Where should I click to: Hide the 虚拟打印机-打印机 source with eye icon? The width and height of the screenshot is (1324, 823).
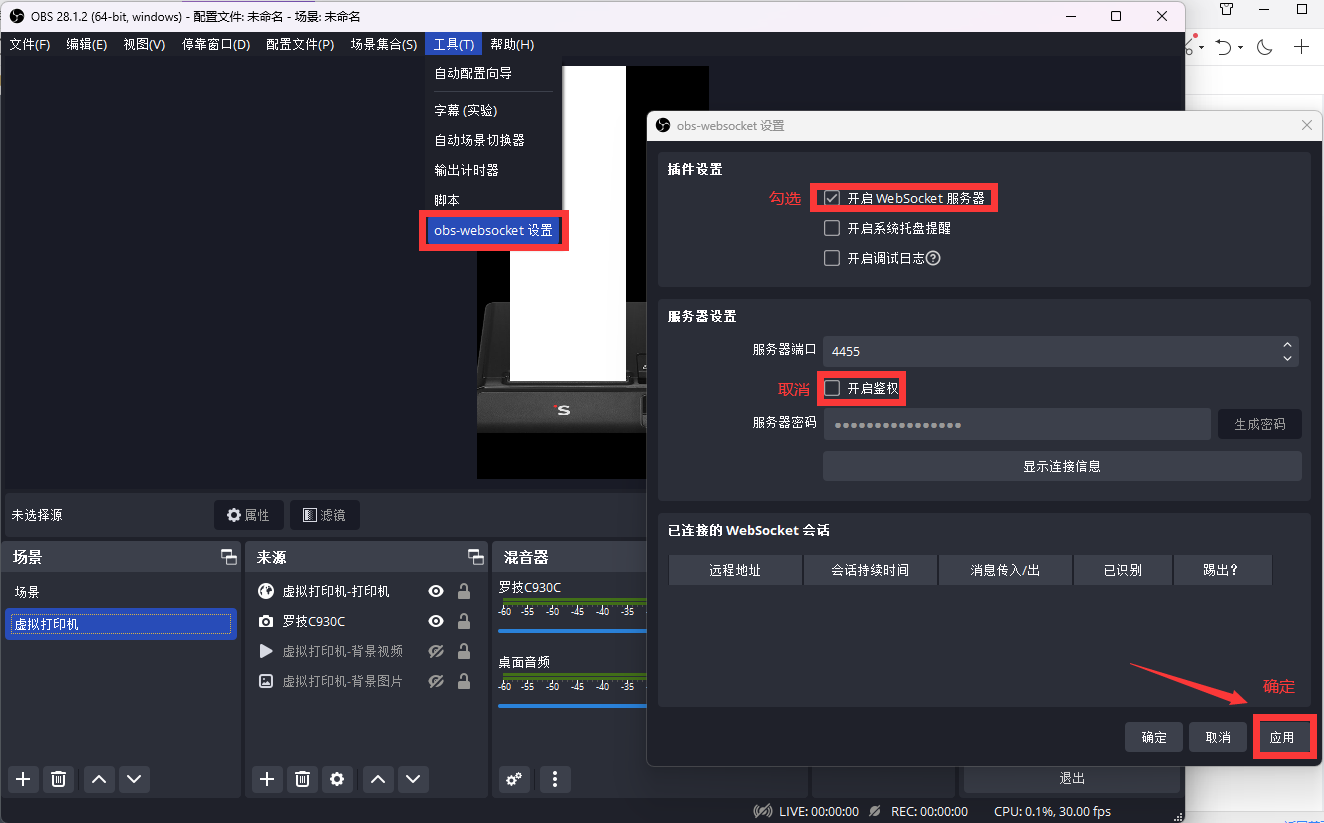(436, 591)
